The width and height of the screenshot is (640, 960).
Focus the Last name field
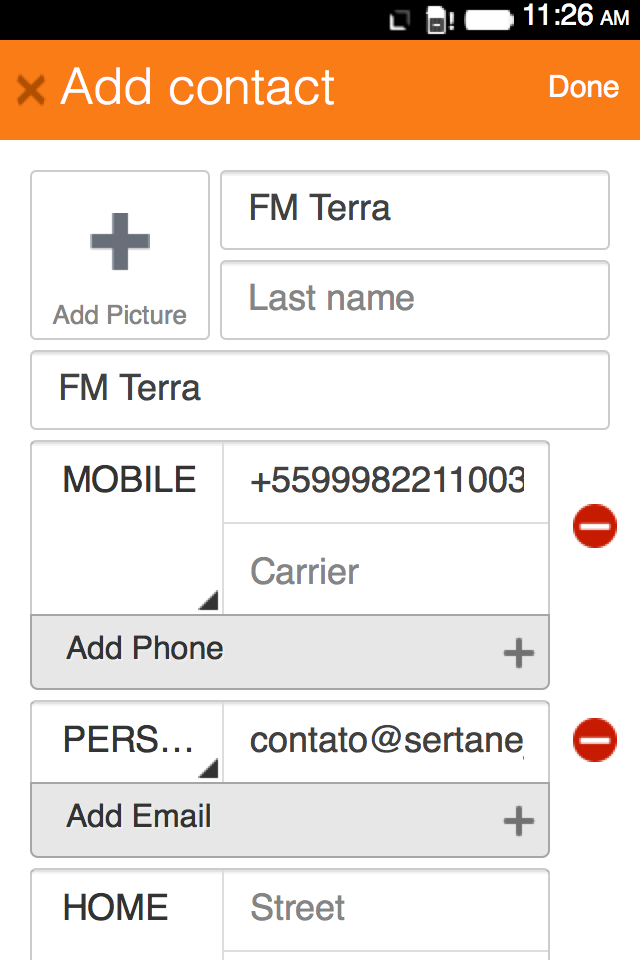(414, 299)
